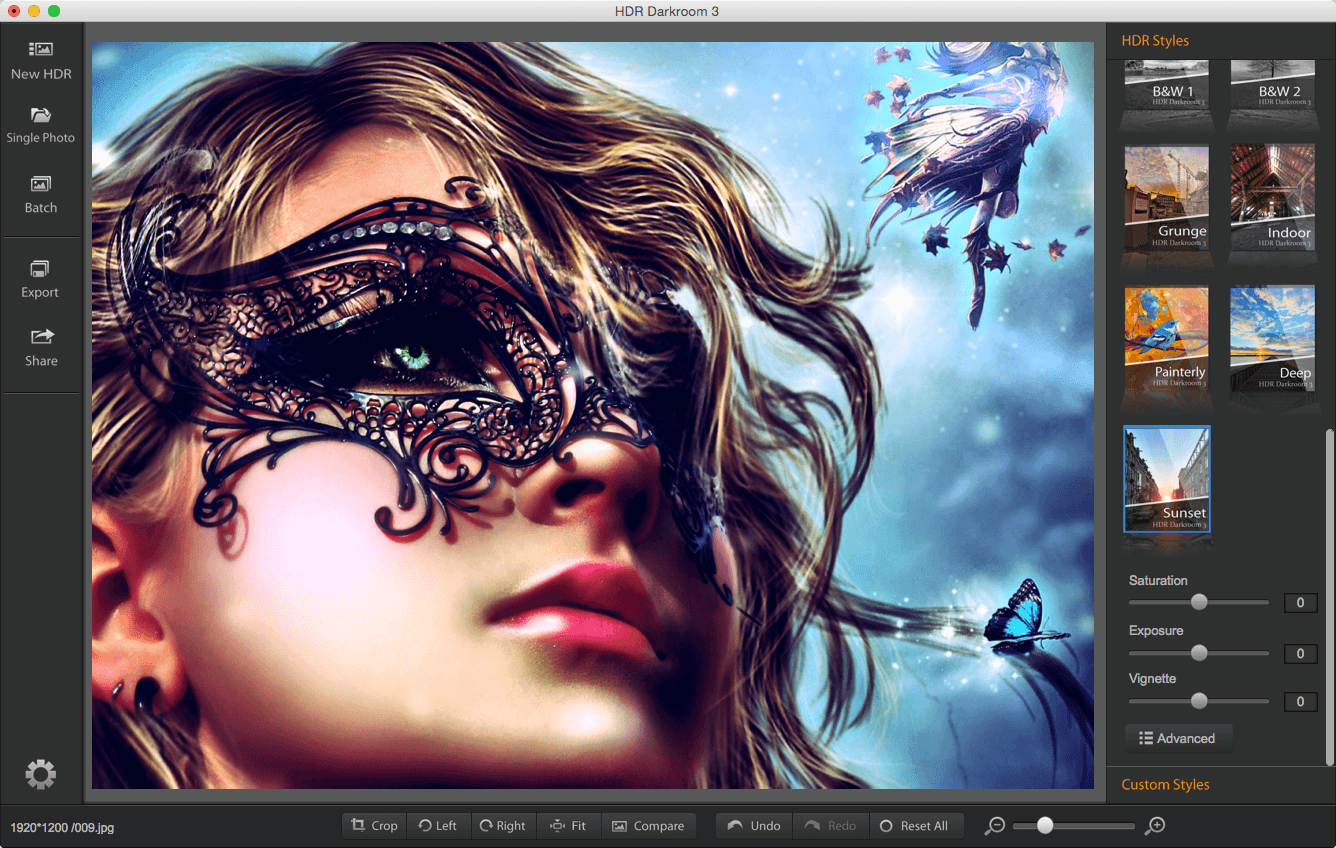Click the zoom out magnifier icon

click(994, 826)
